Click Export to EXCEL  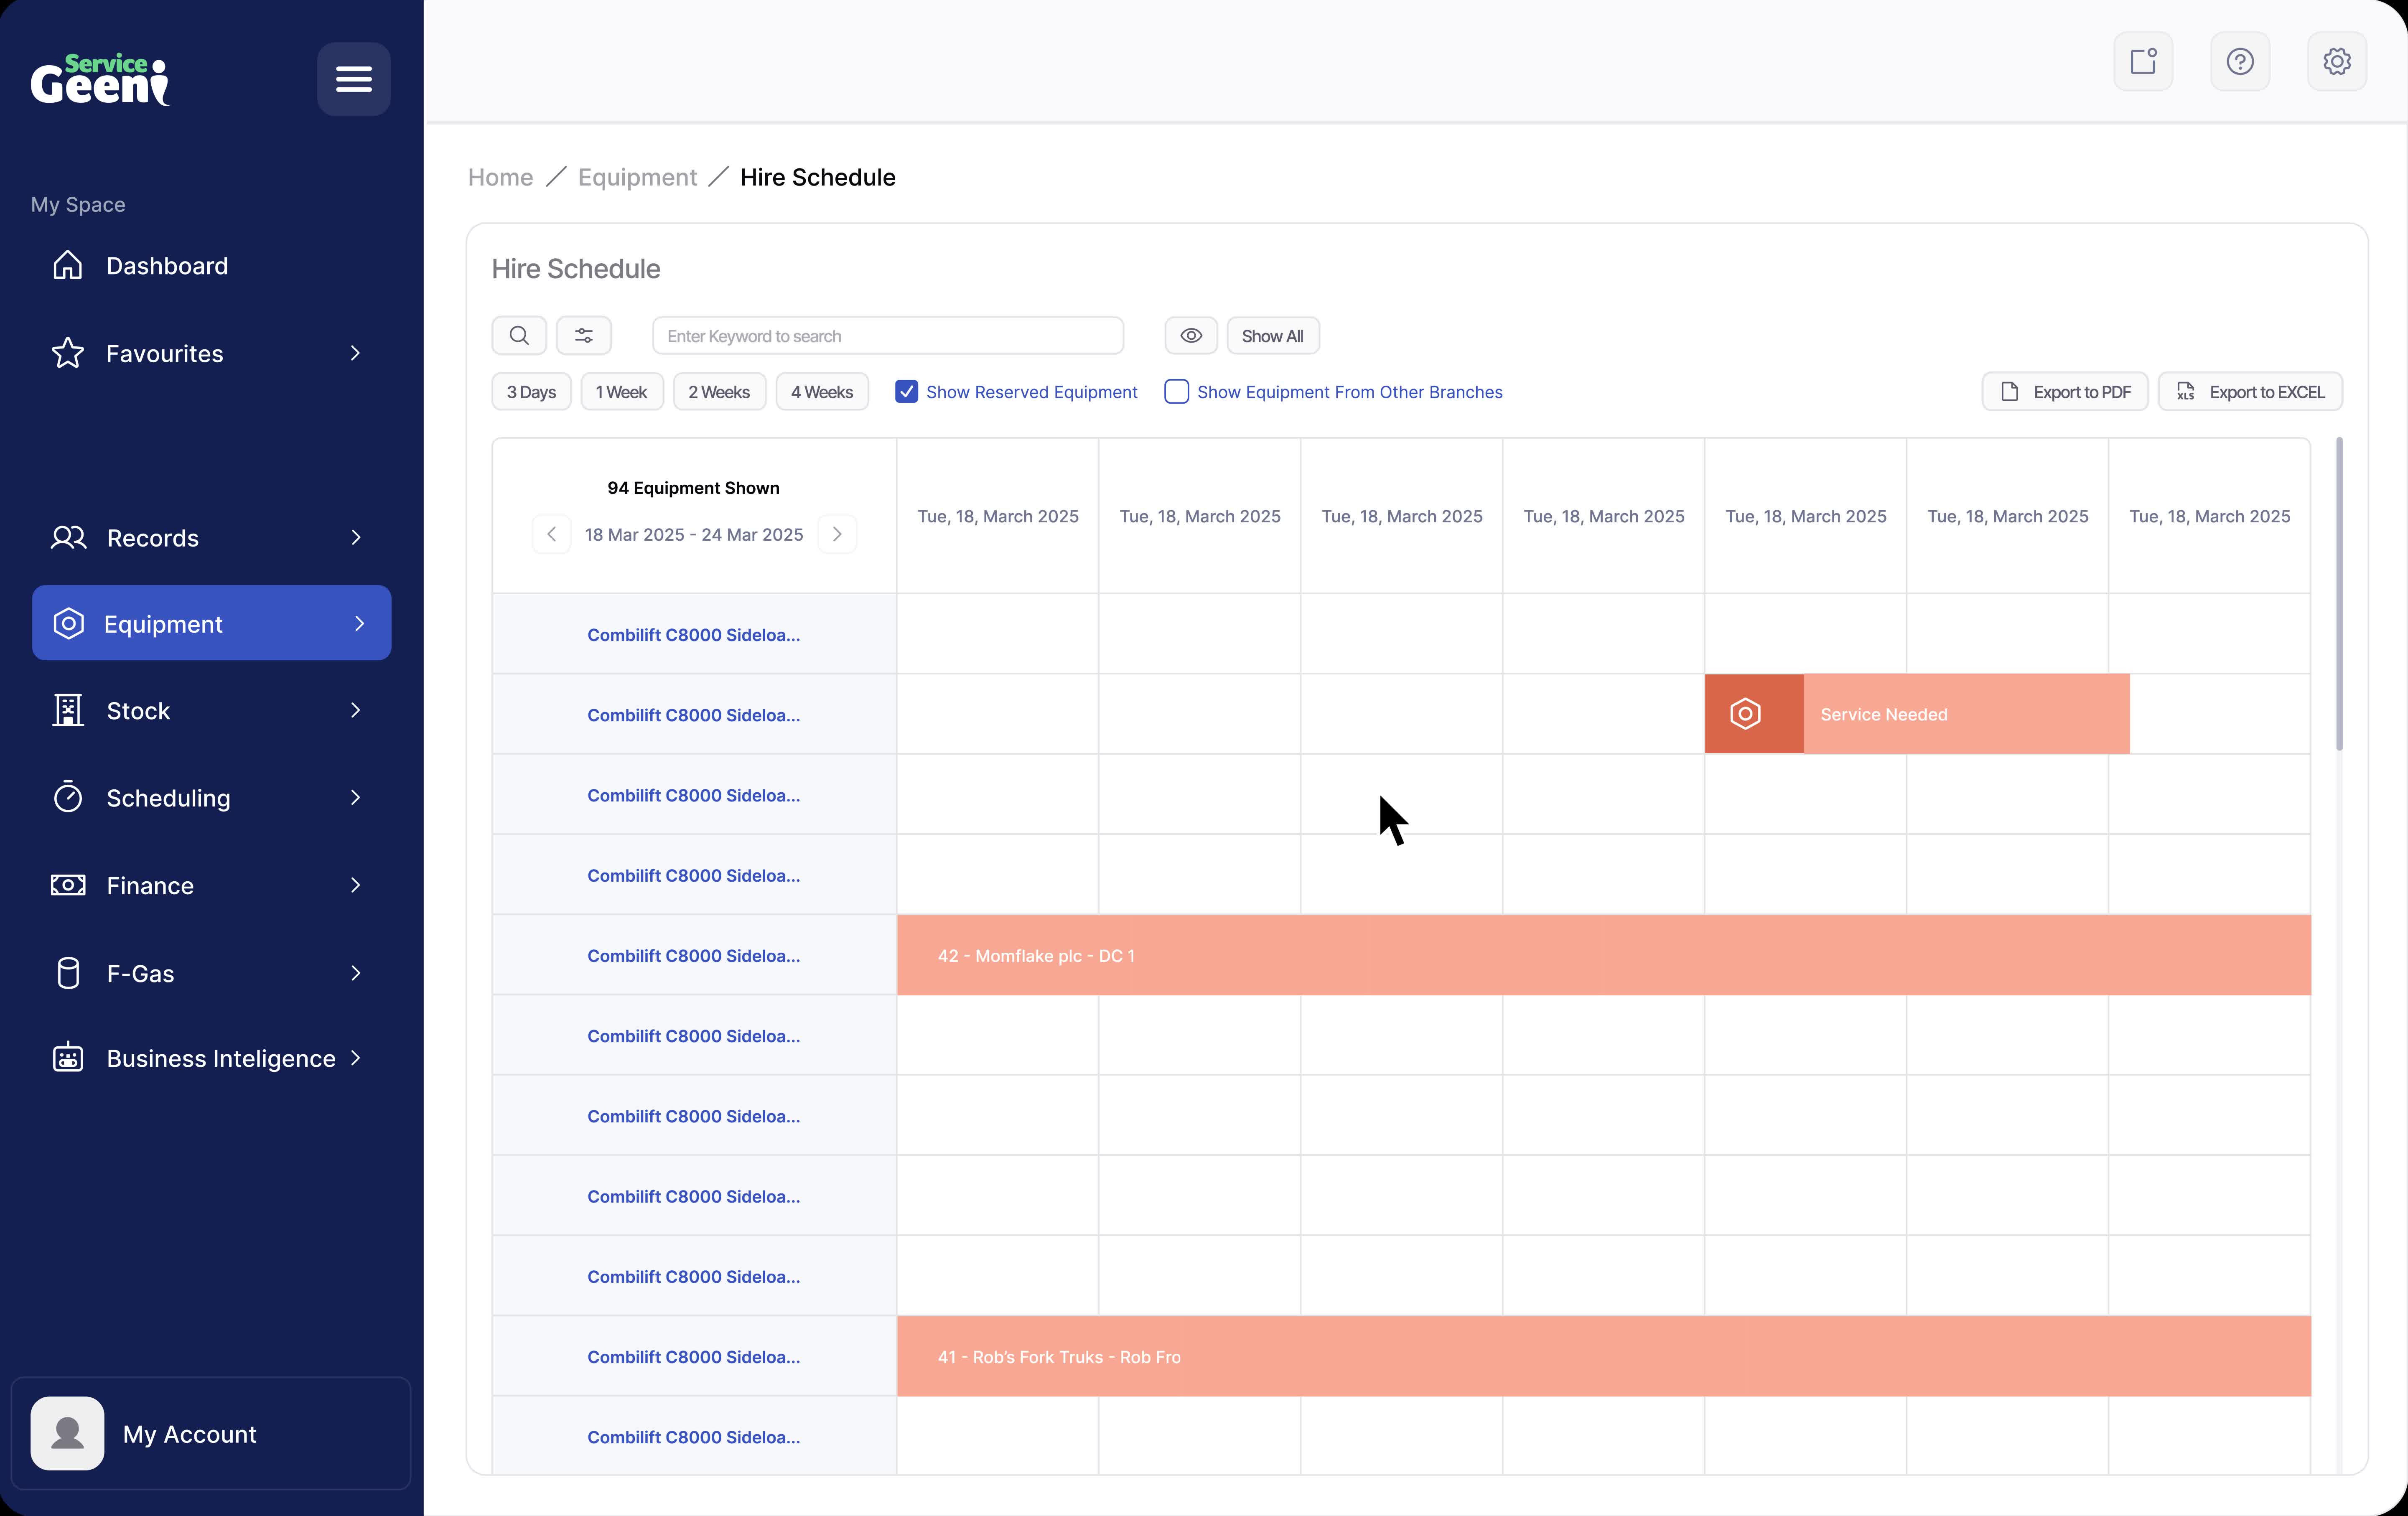click(x=2250, y=392)
